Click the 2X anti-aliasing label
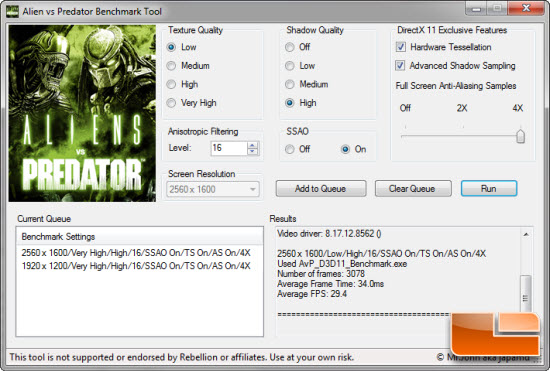Screen dimensions: 550x371 click(x=462, y=108)
